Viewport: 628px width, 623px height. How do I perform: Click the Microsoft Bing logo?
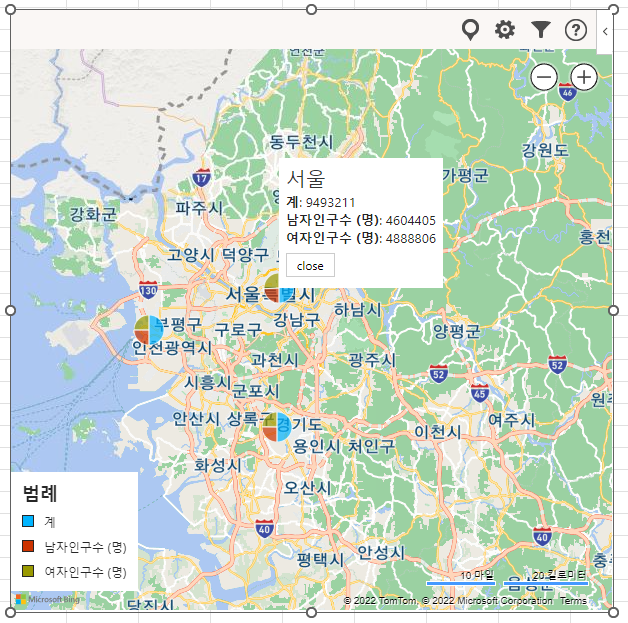tap(47, 599)
